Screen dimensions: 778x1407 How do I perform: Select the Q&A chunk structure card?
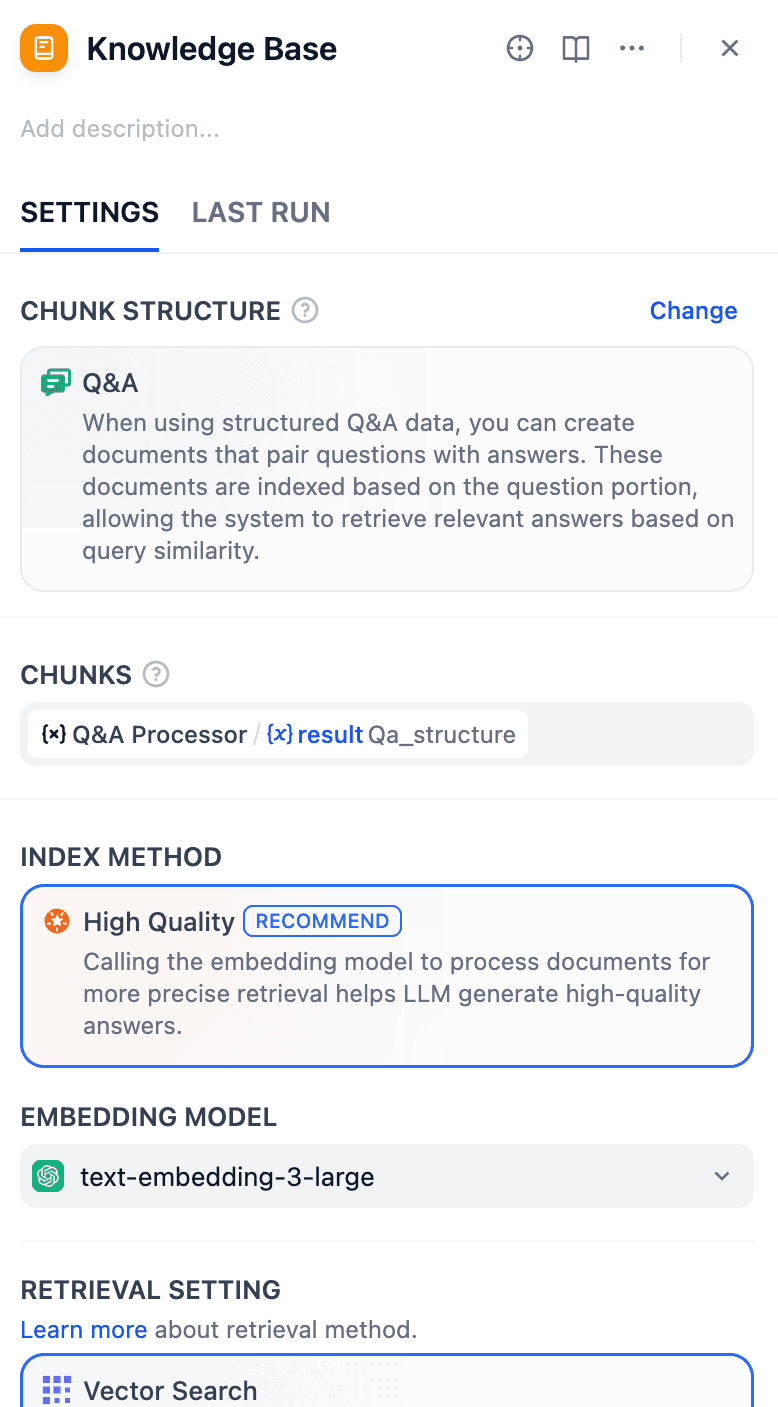click(386, 468)
